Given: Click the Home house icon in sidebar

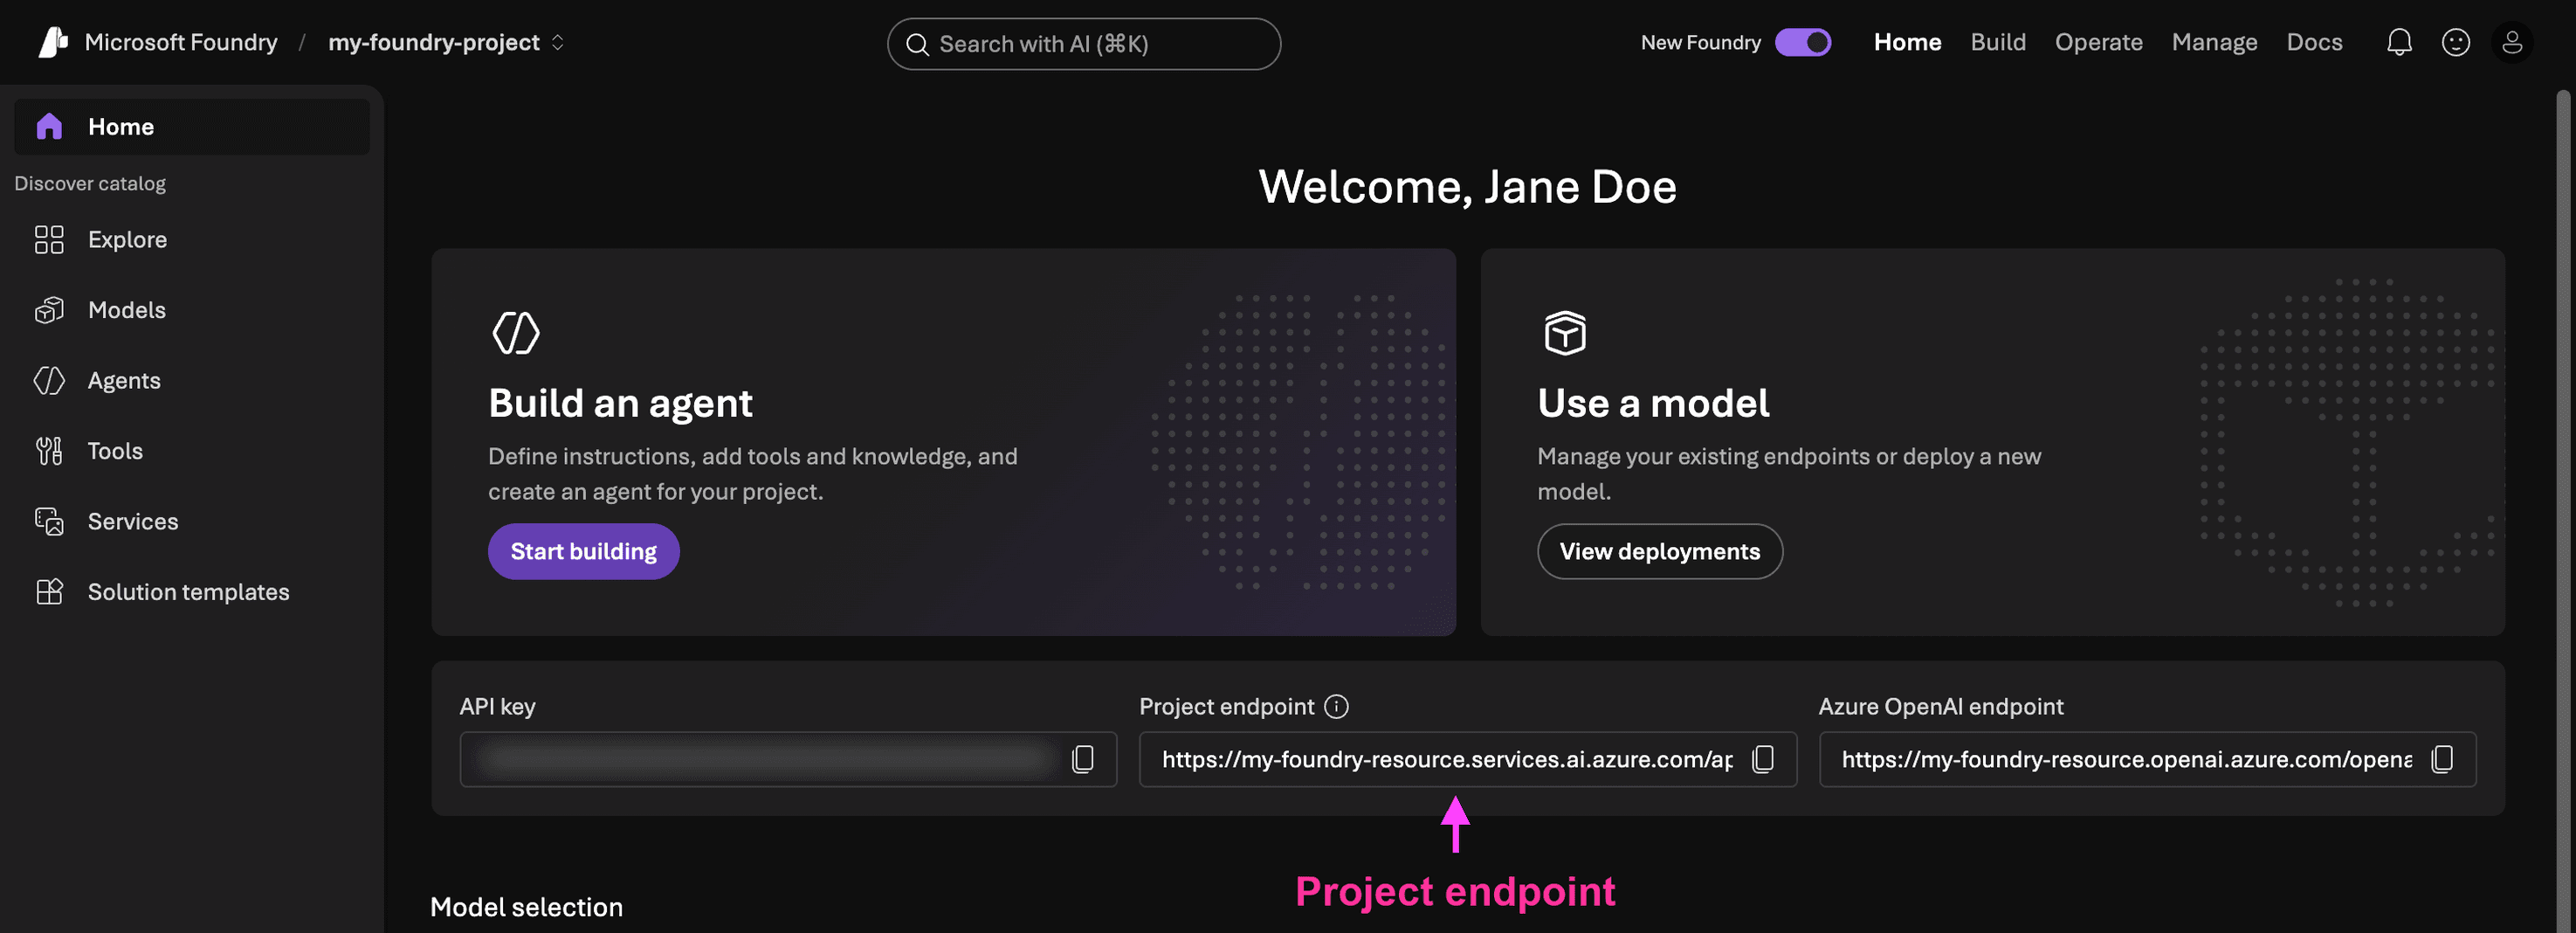Looking at the screenshot, I should [x=49, y=126].
